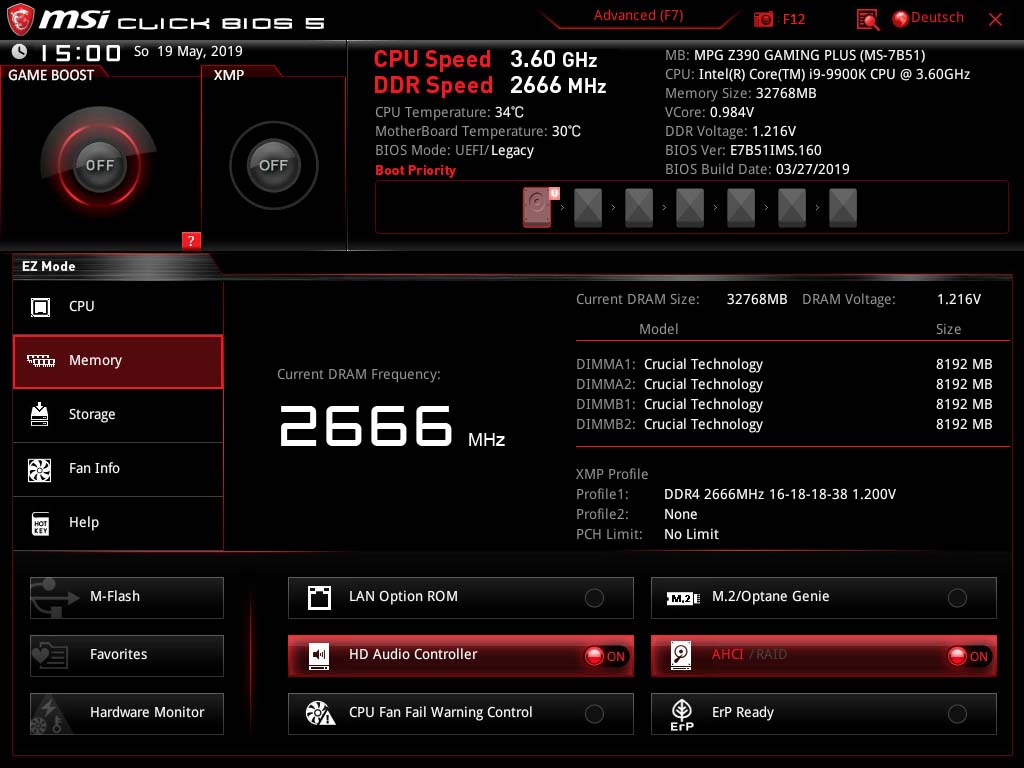Viewport: 1024px width, 768px height.
Task: Click the Storage drive icon
Action: [x=40, y=414]
